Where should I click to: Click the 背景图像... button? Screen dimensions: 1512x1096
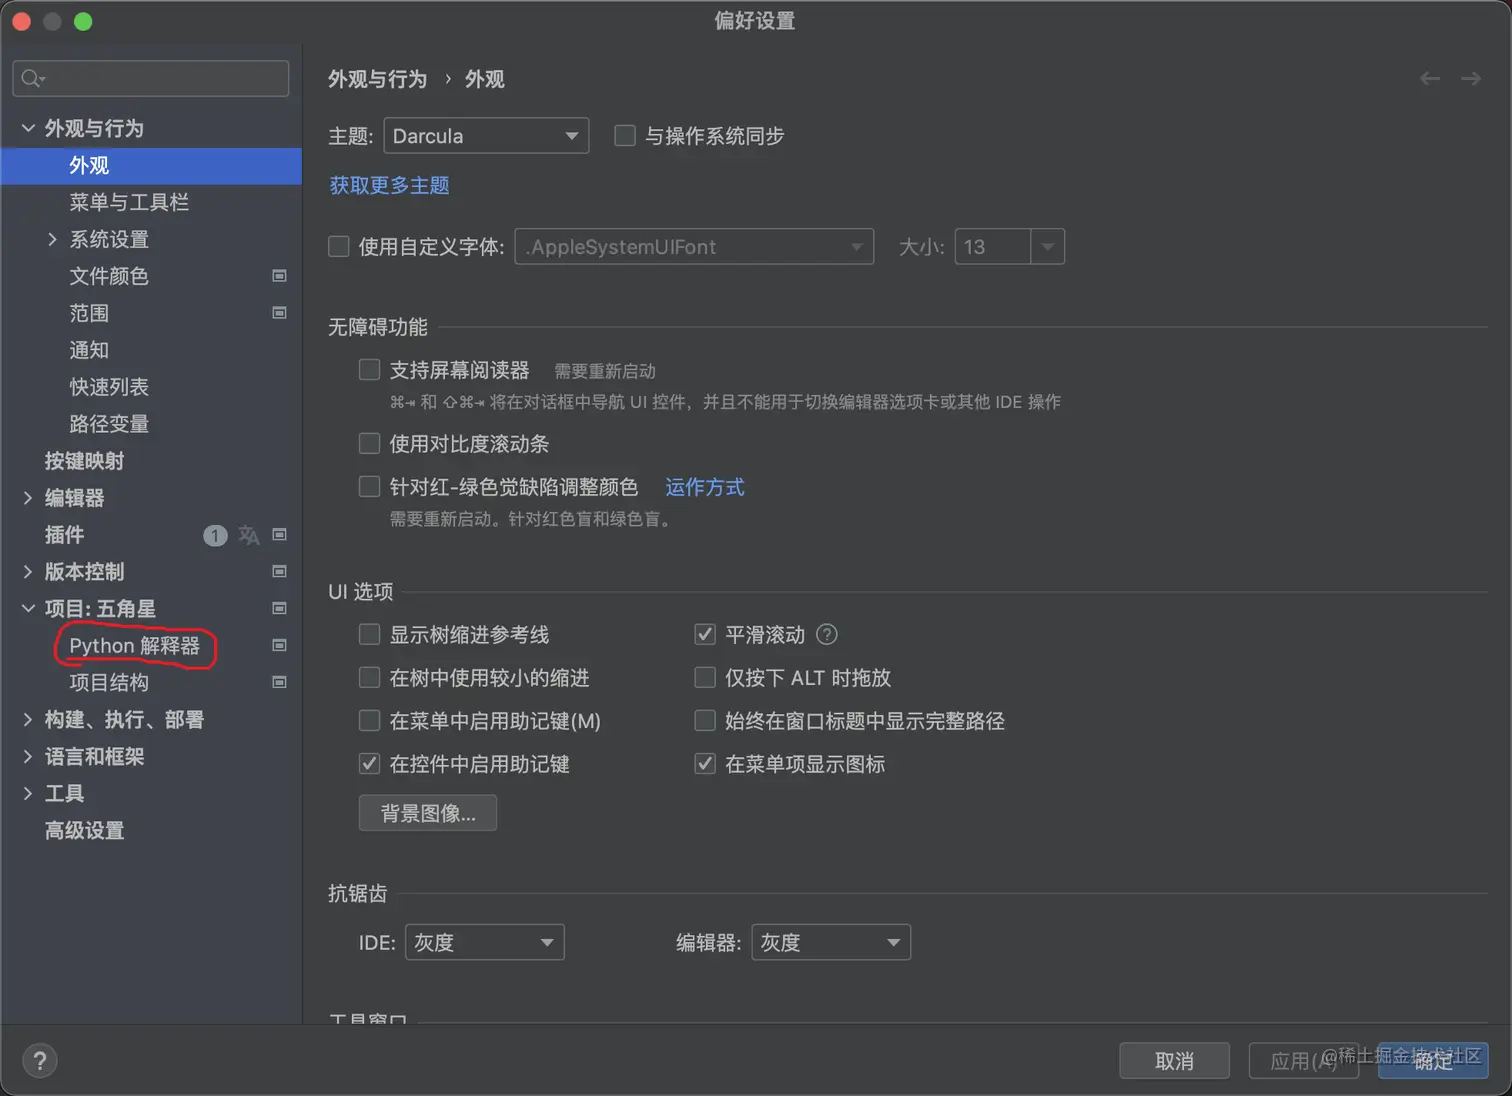coord(427,813)
